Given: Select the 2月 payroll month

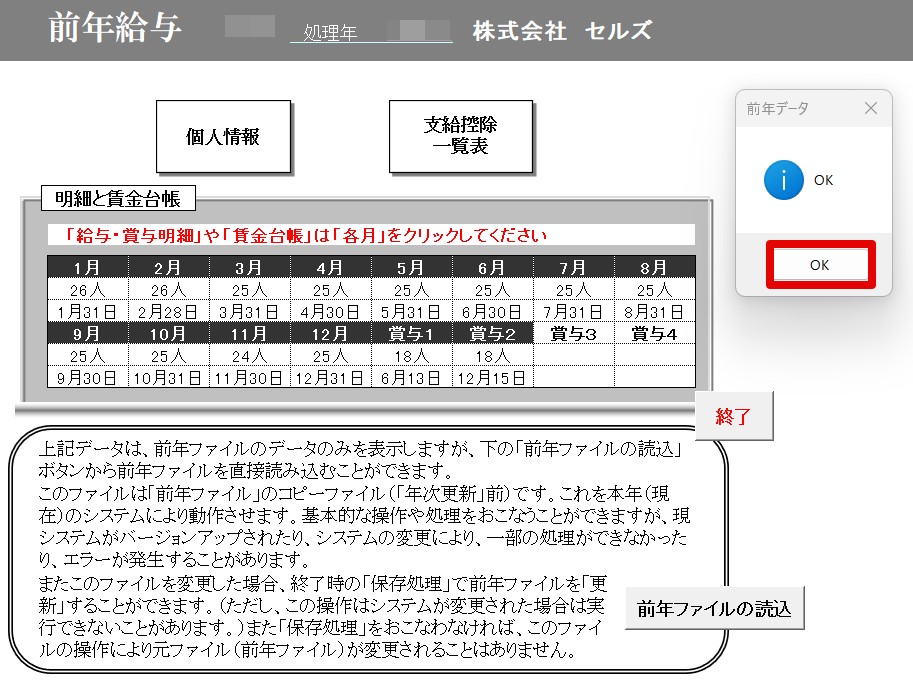Looking at the screenshot, I should coord(168,267).
